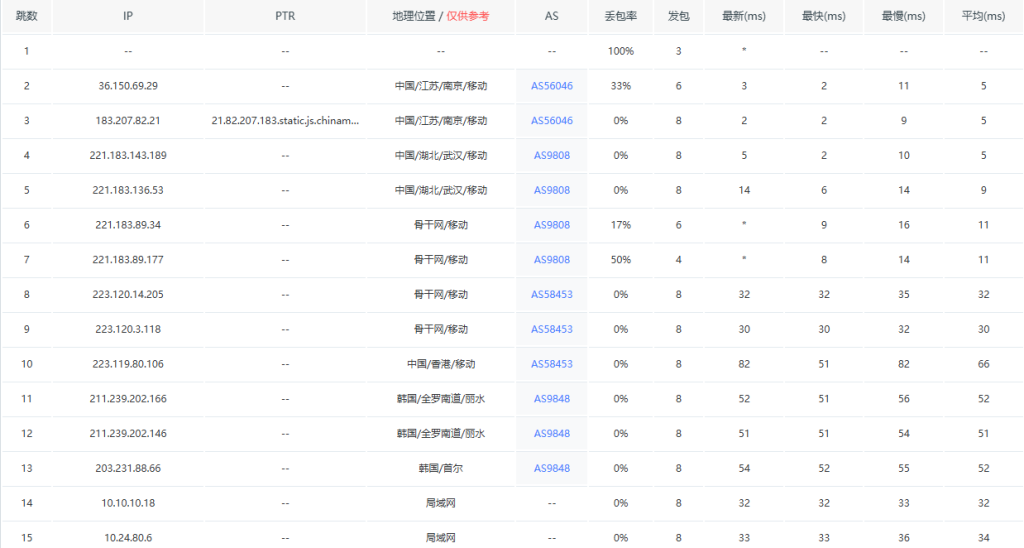The height and width of the screenshot is (548, 1024).
Task: Click the 发包 column header
Action: tap(679, 16)
